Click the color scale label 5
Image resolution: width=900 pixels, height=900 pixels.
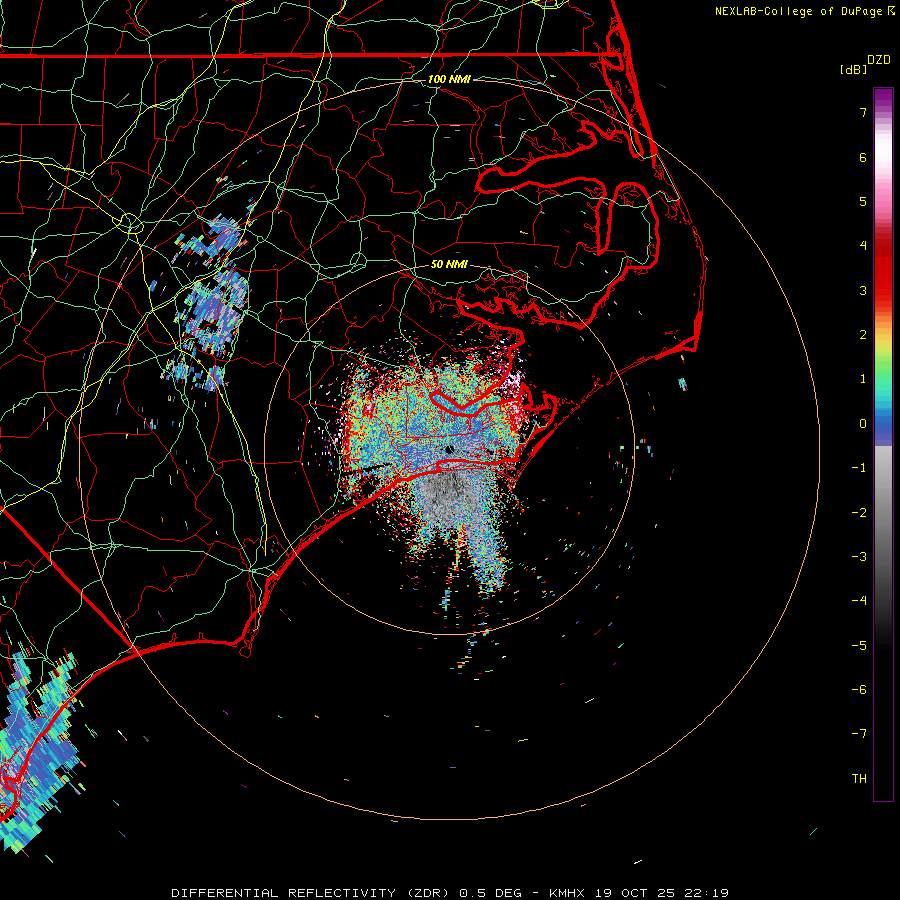[x=863, y=201]
